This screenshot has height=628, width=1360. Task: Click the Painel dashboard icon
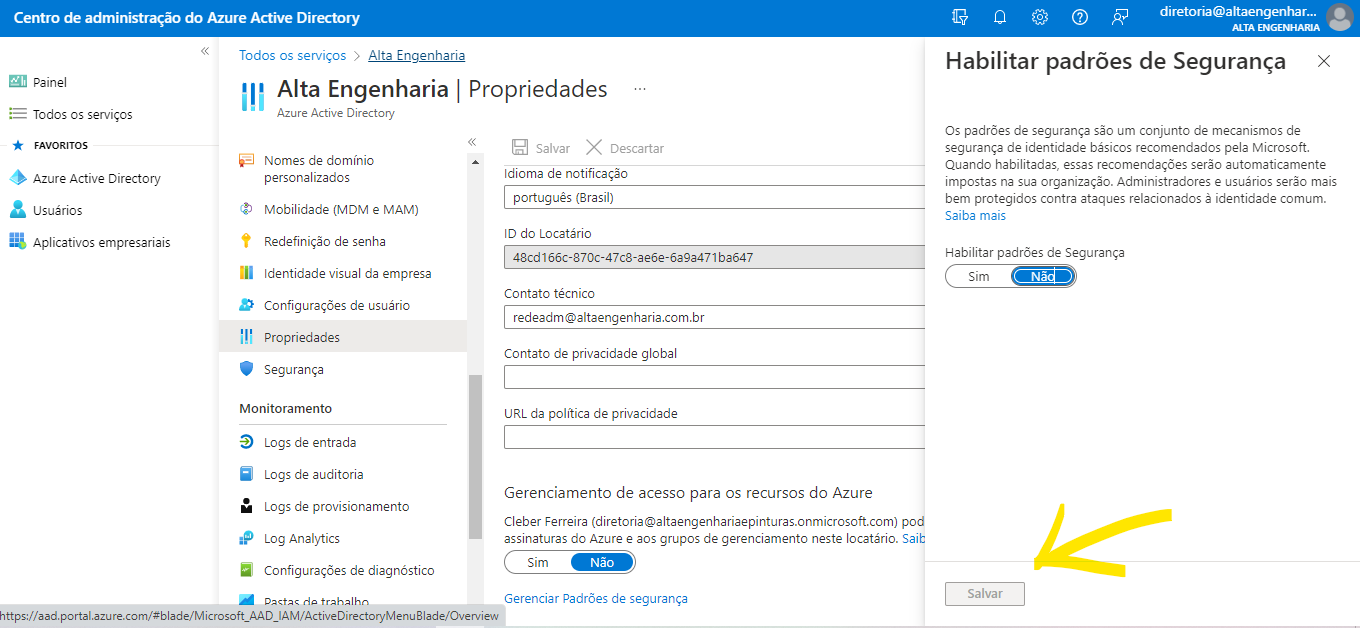click(17, 82)
